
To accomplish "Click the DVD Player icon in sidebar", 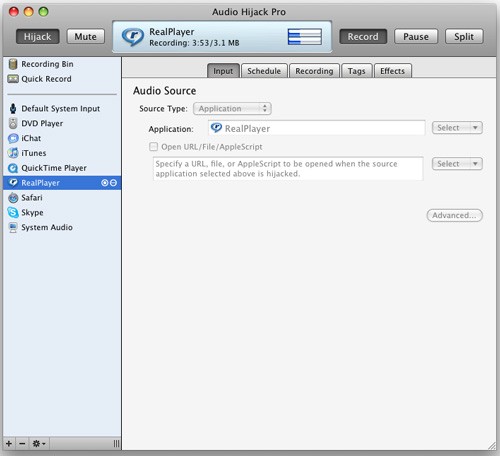I will 13,123.
